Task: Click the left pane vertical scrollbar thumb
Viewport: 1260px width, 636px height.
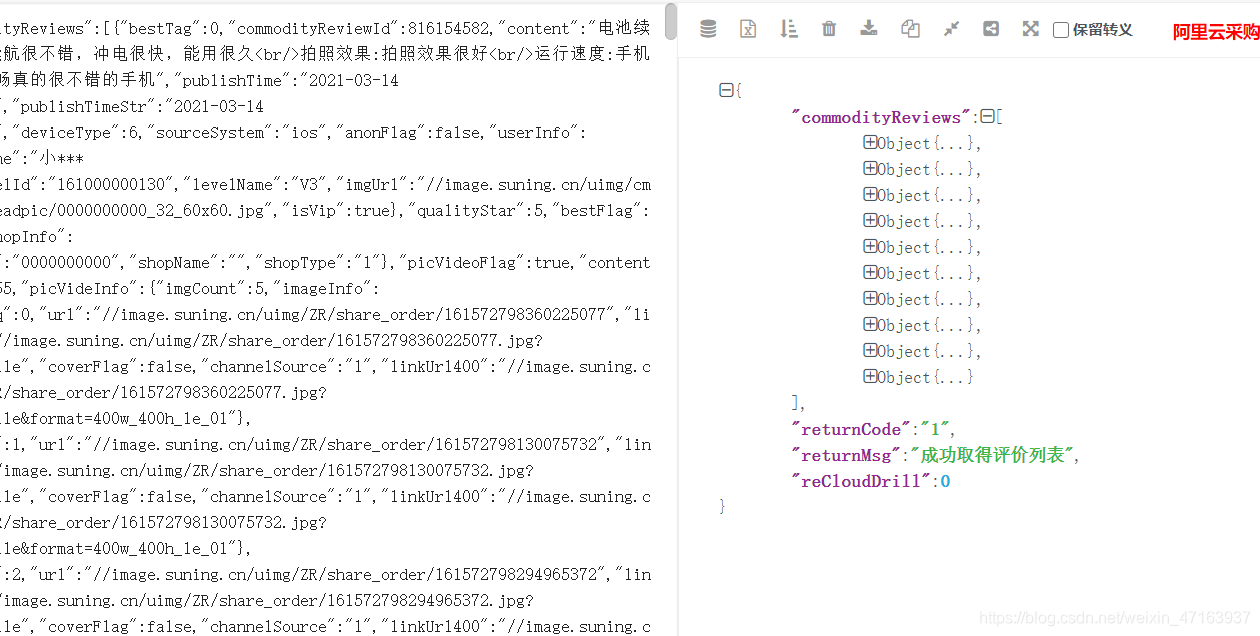Action: pos(670,21)
